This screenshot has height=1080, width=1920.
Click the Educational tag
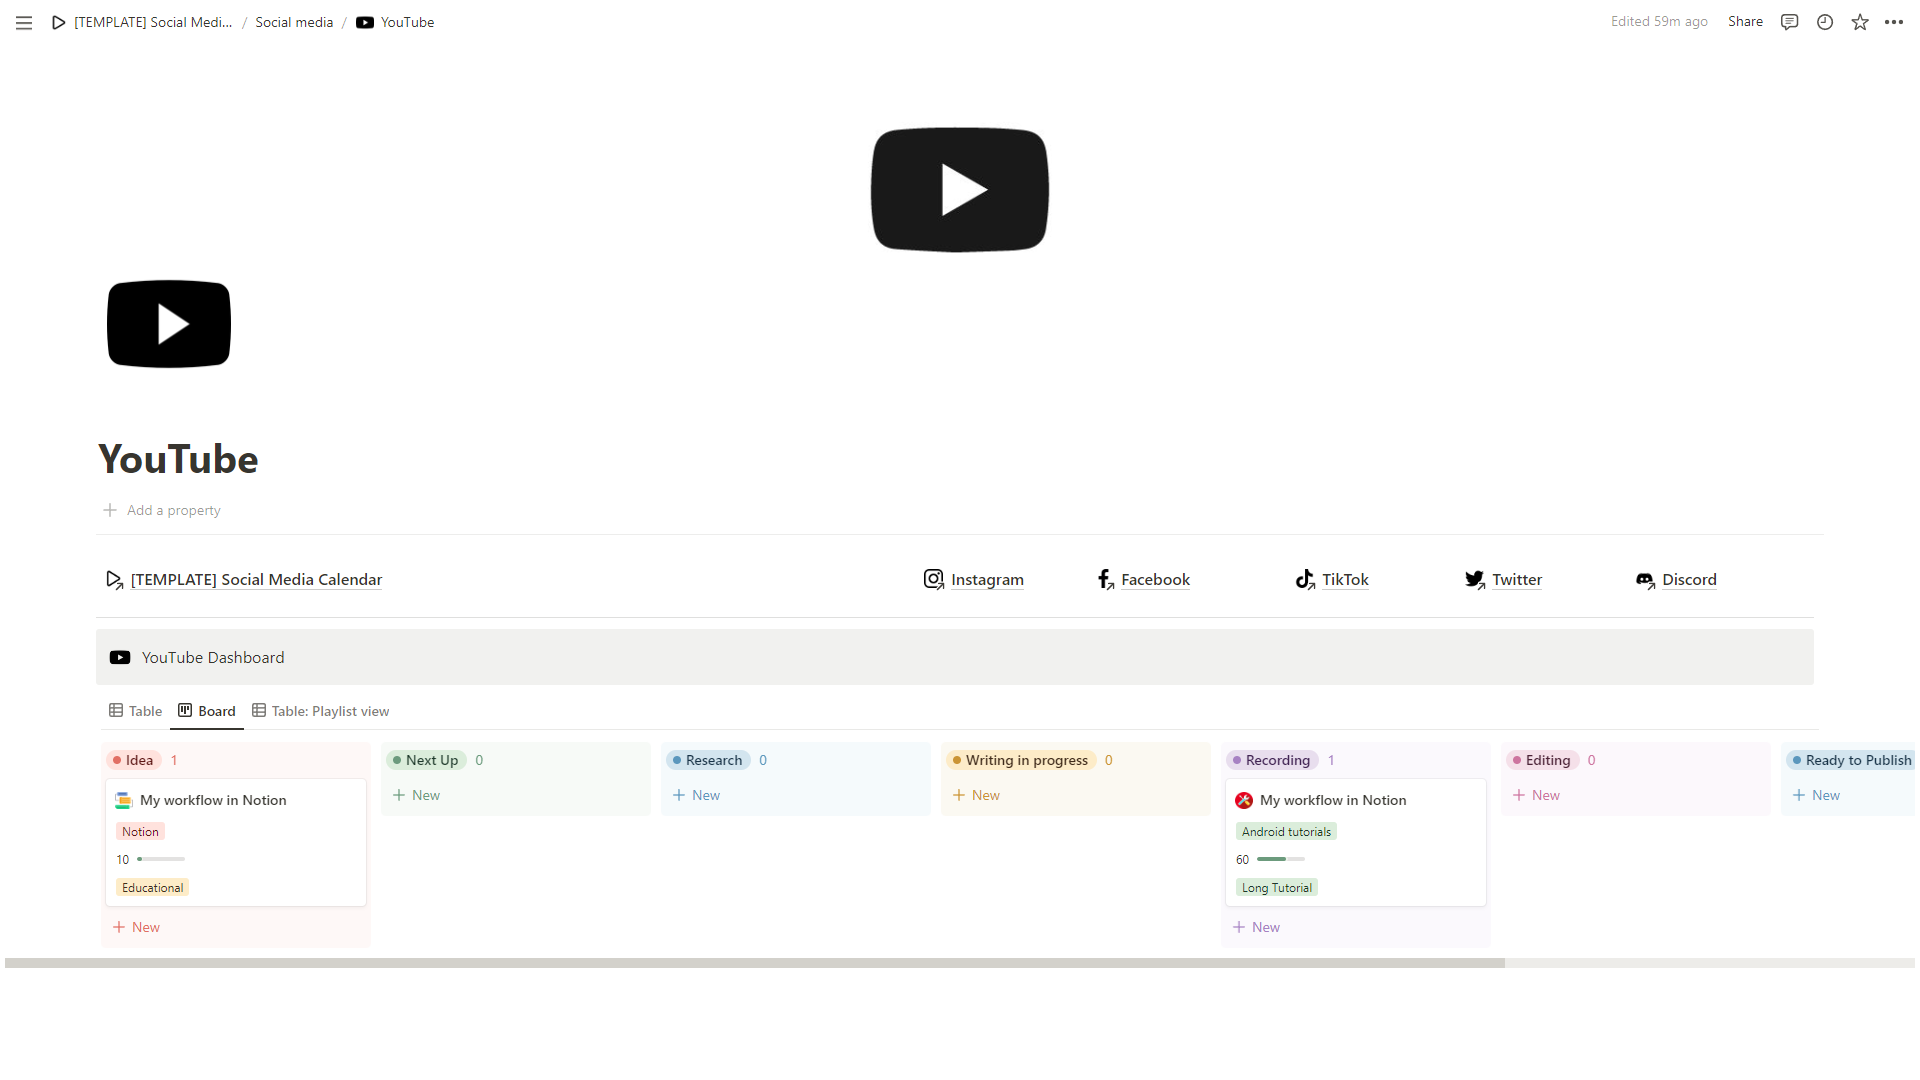pos(152,887)
